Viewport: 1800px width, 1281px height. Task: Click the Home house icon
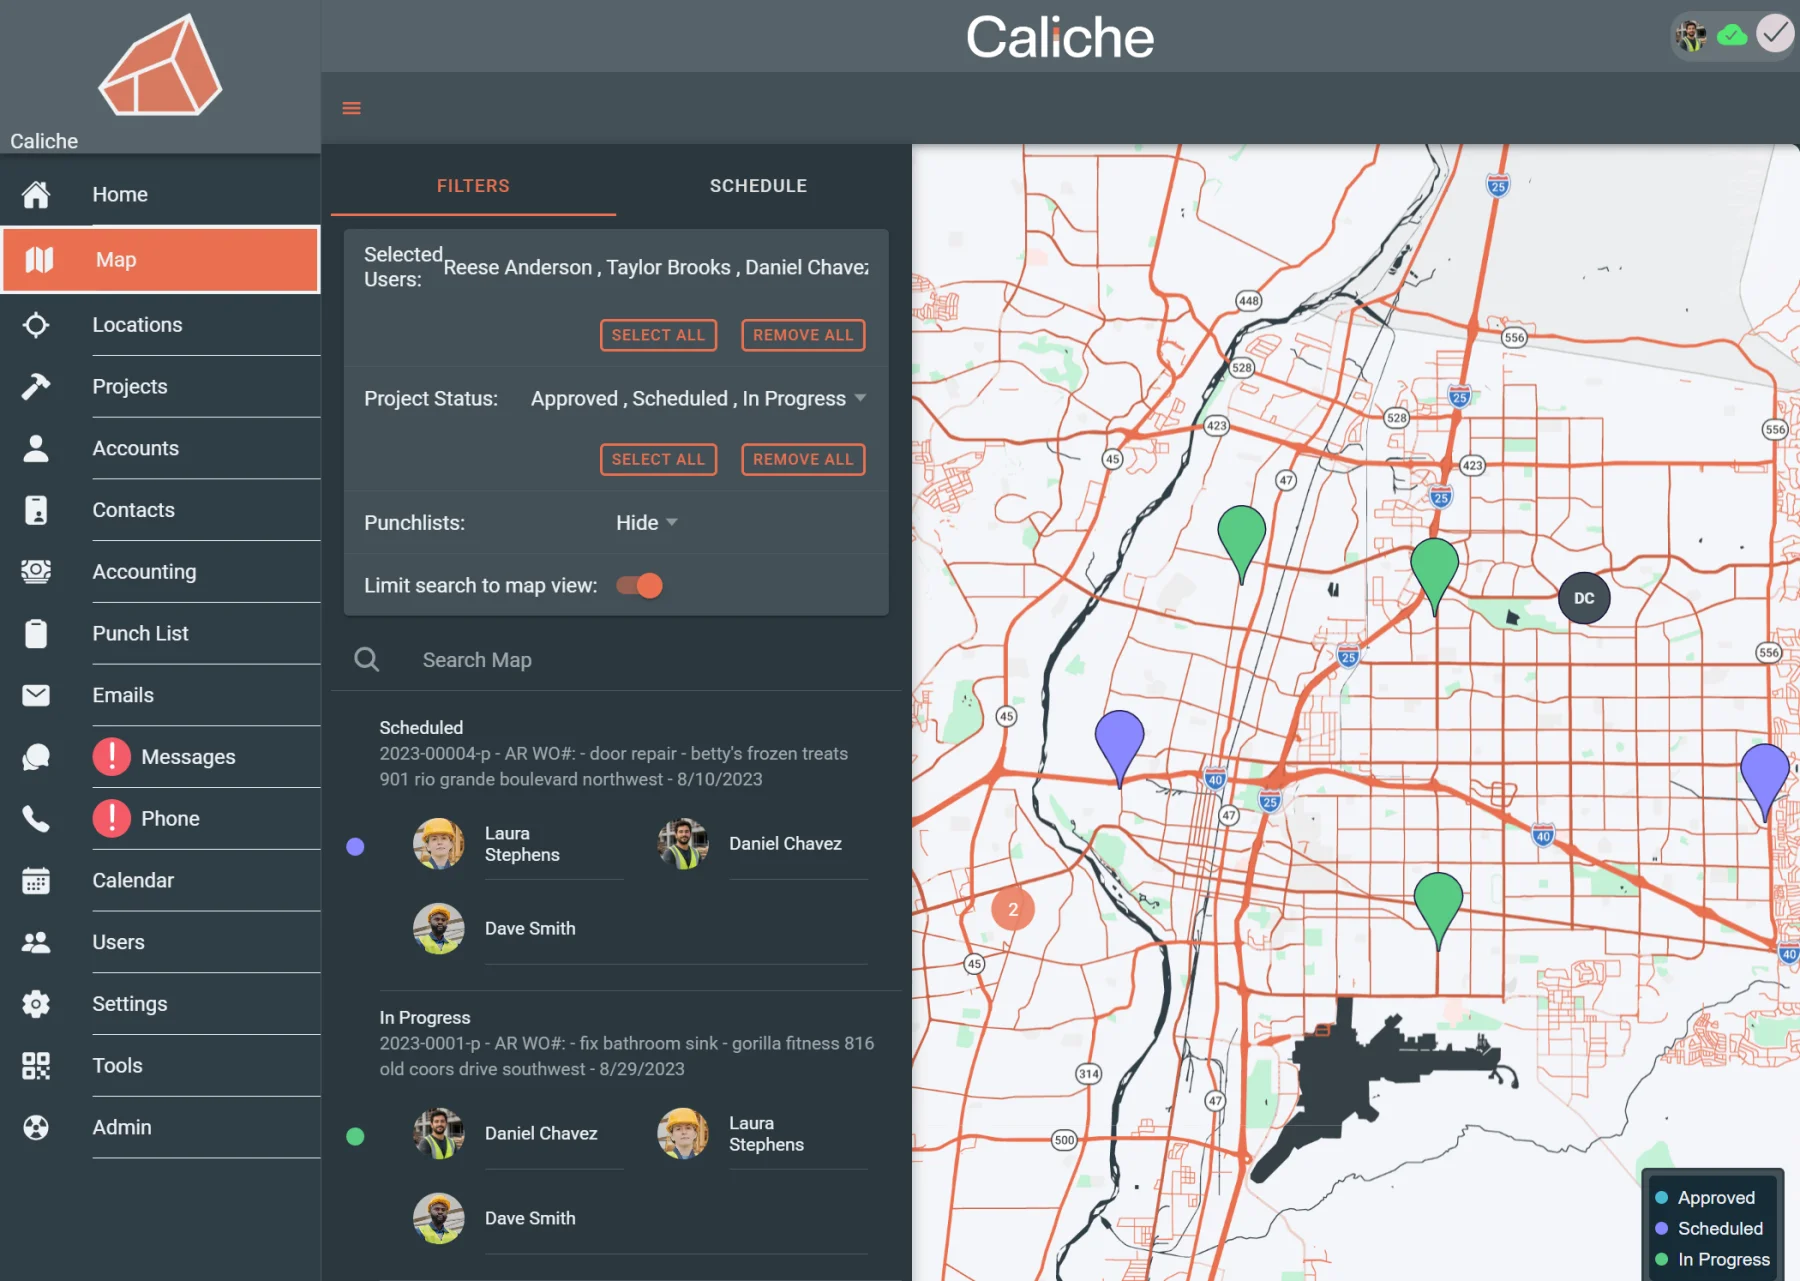pyautogui.click(x=36, y=194)
